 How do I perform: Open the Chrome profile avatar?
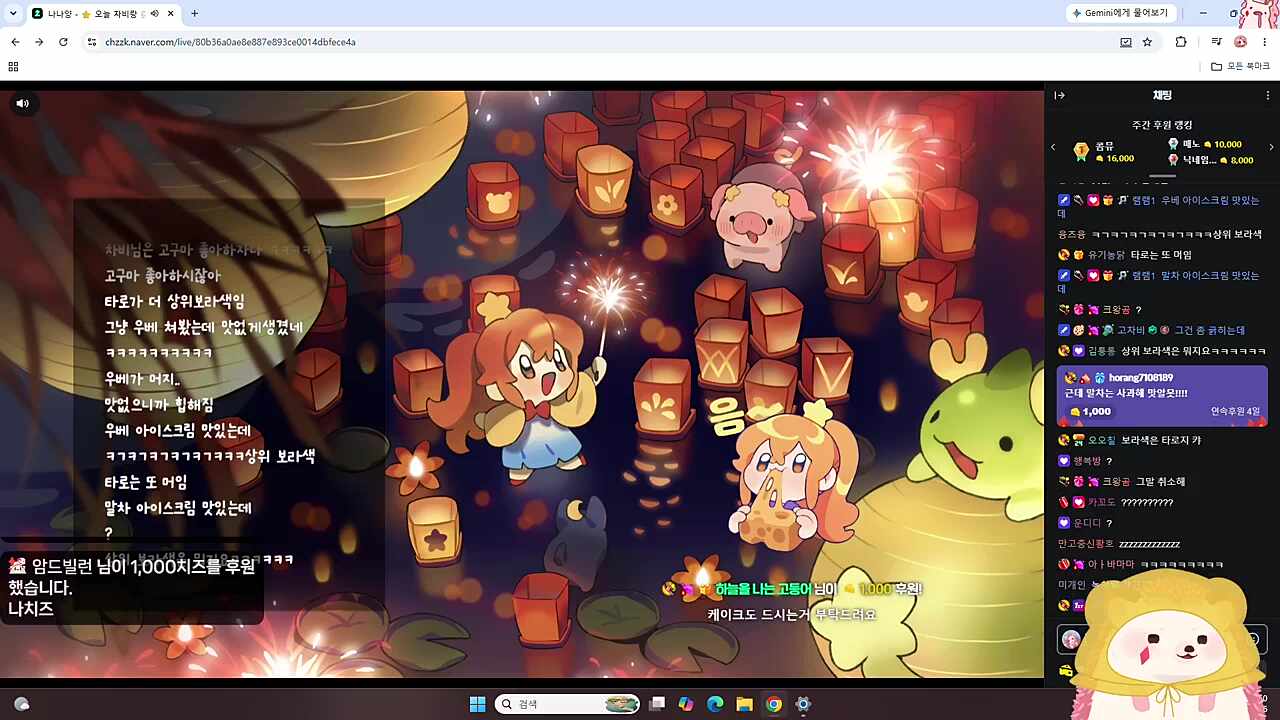point(1241,42)
